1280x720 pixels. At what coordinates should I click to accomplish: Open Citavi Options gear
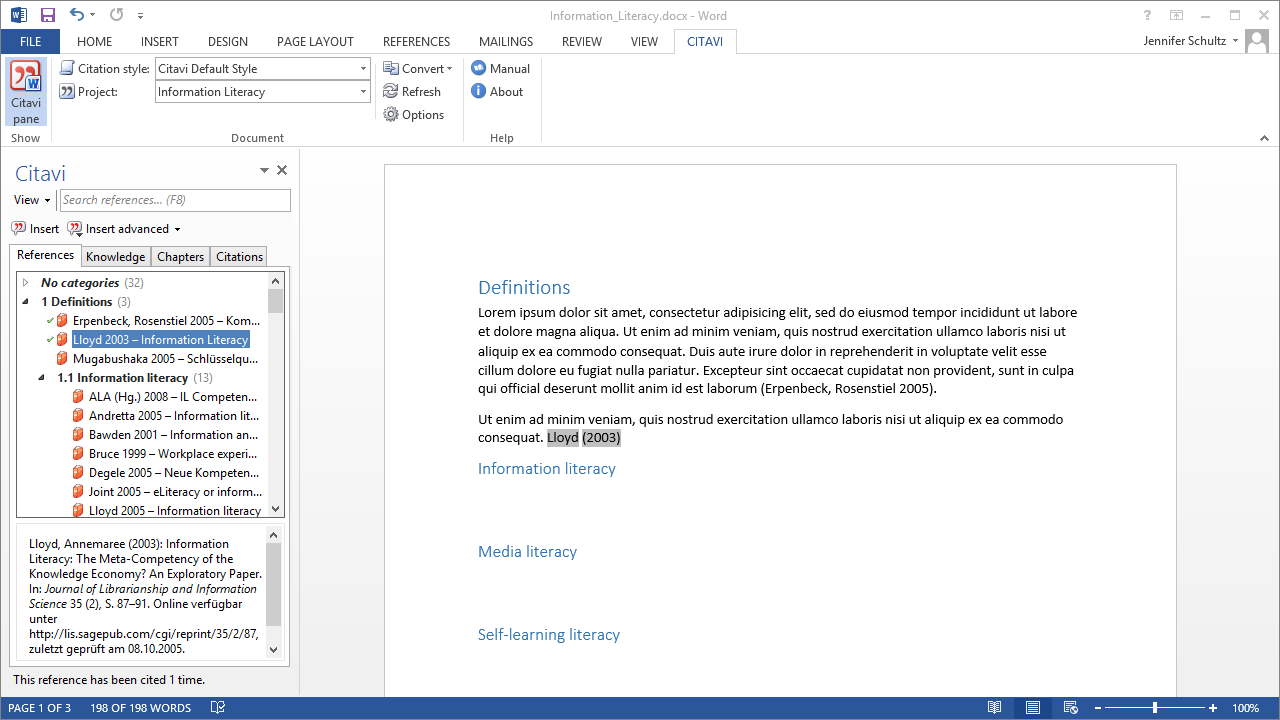click(391, 114)
